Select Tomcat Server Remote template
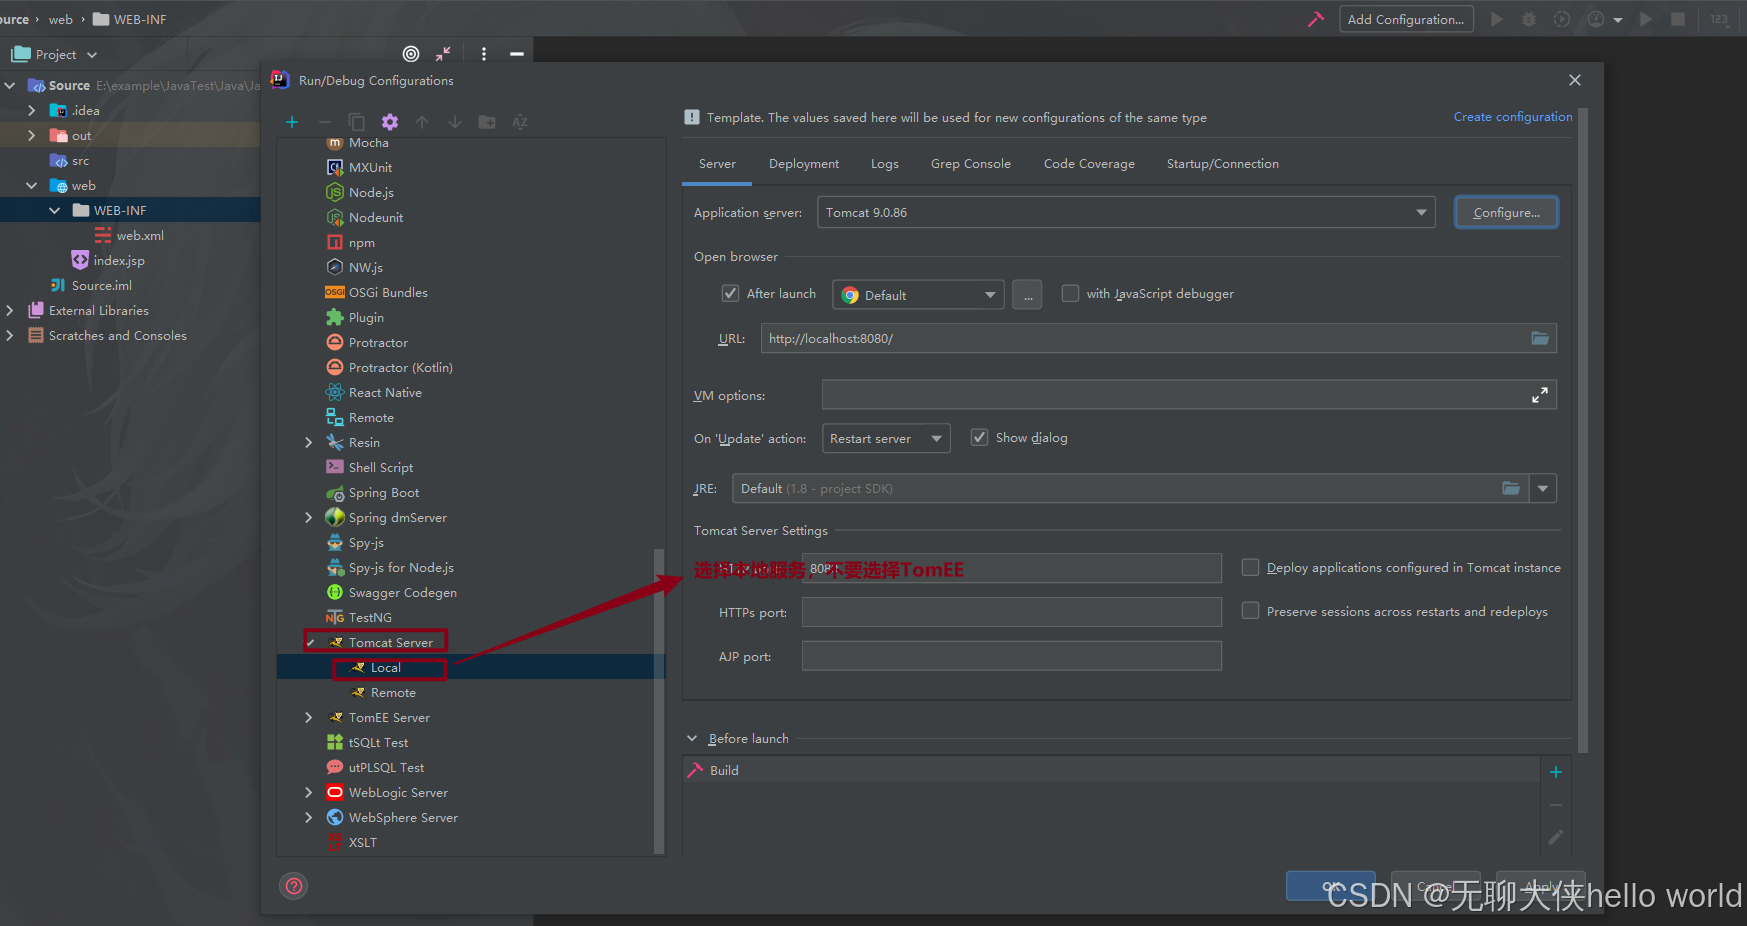The width and height of the screenshot is (1747, 926). click(x=393, y=693)
